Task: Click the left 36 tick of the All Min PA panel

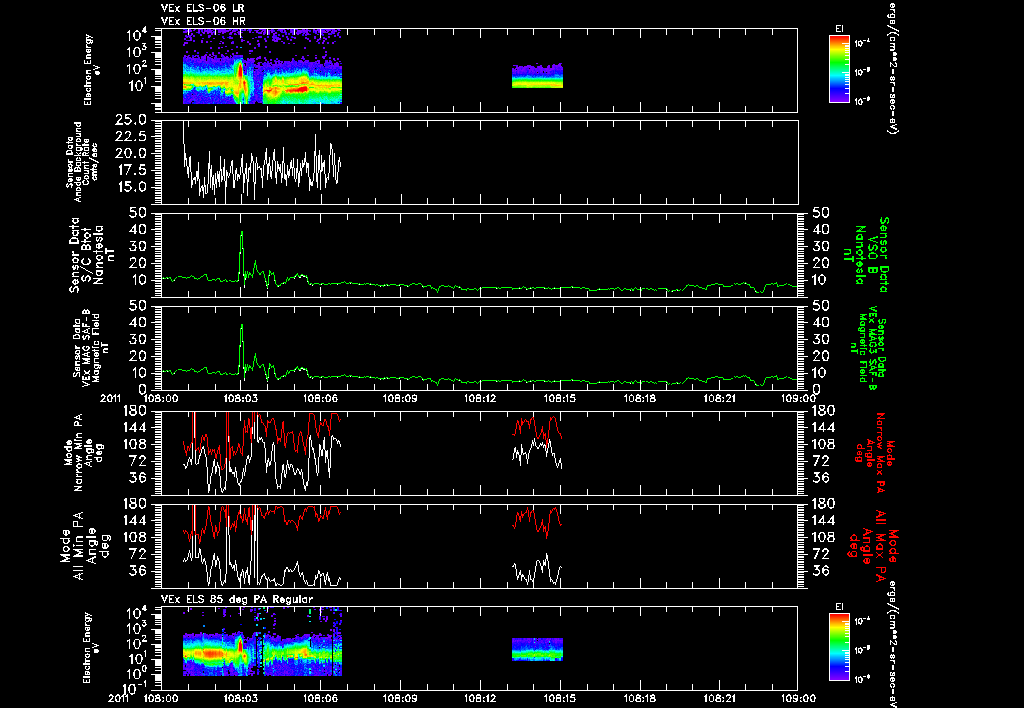Action: (x=138, y=571)
